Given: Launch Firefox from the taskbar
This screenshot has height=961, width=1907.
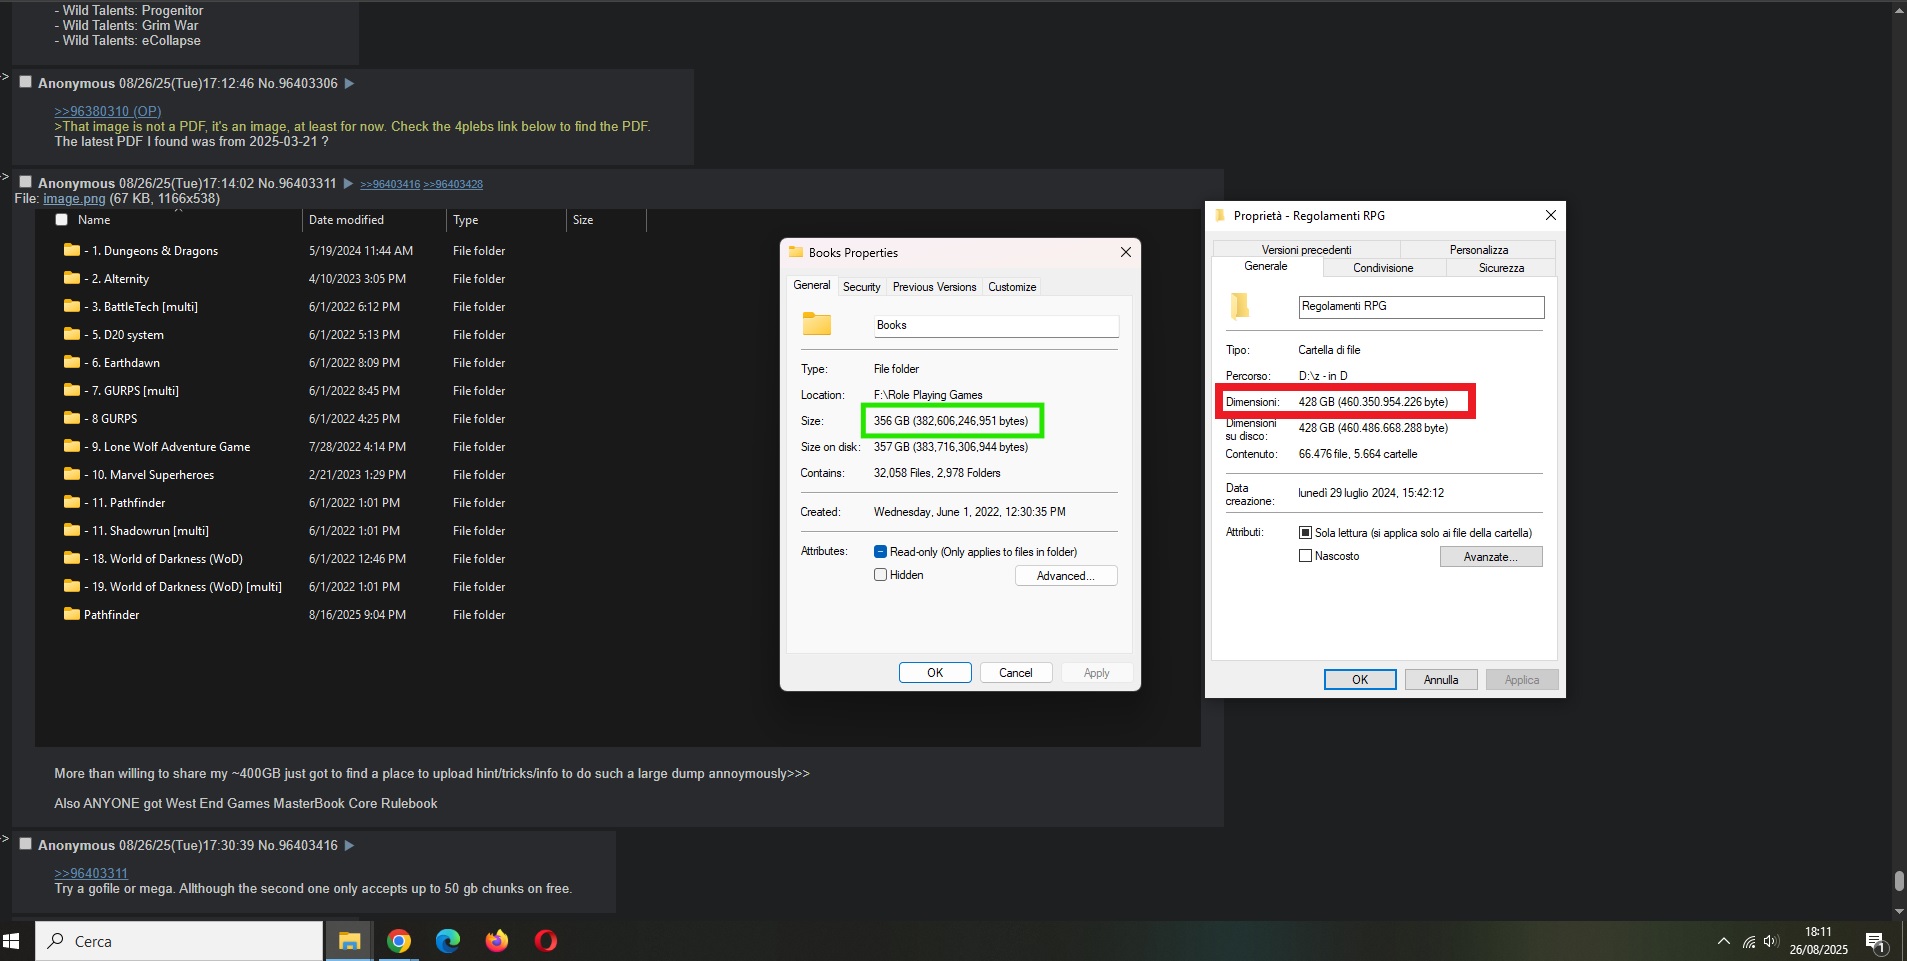Looking at the screenshot, I should tap(497, 941).
